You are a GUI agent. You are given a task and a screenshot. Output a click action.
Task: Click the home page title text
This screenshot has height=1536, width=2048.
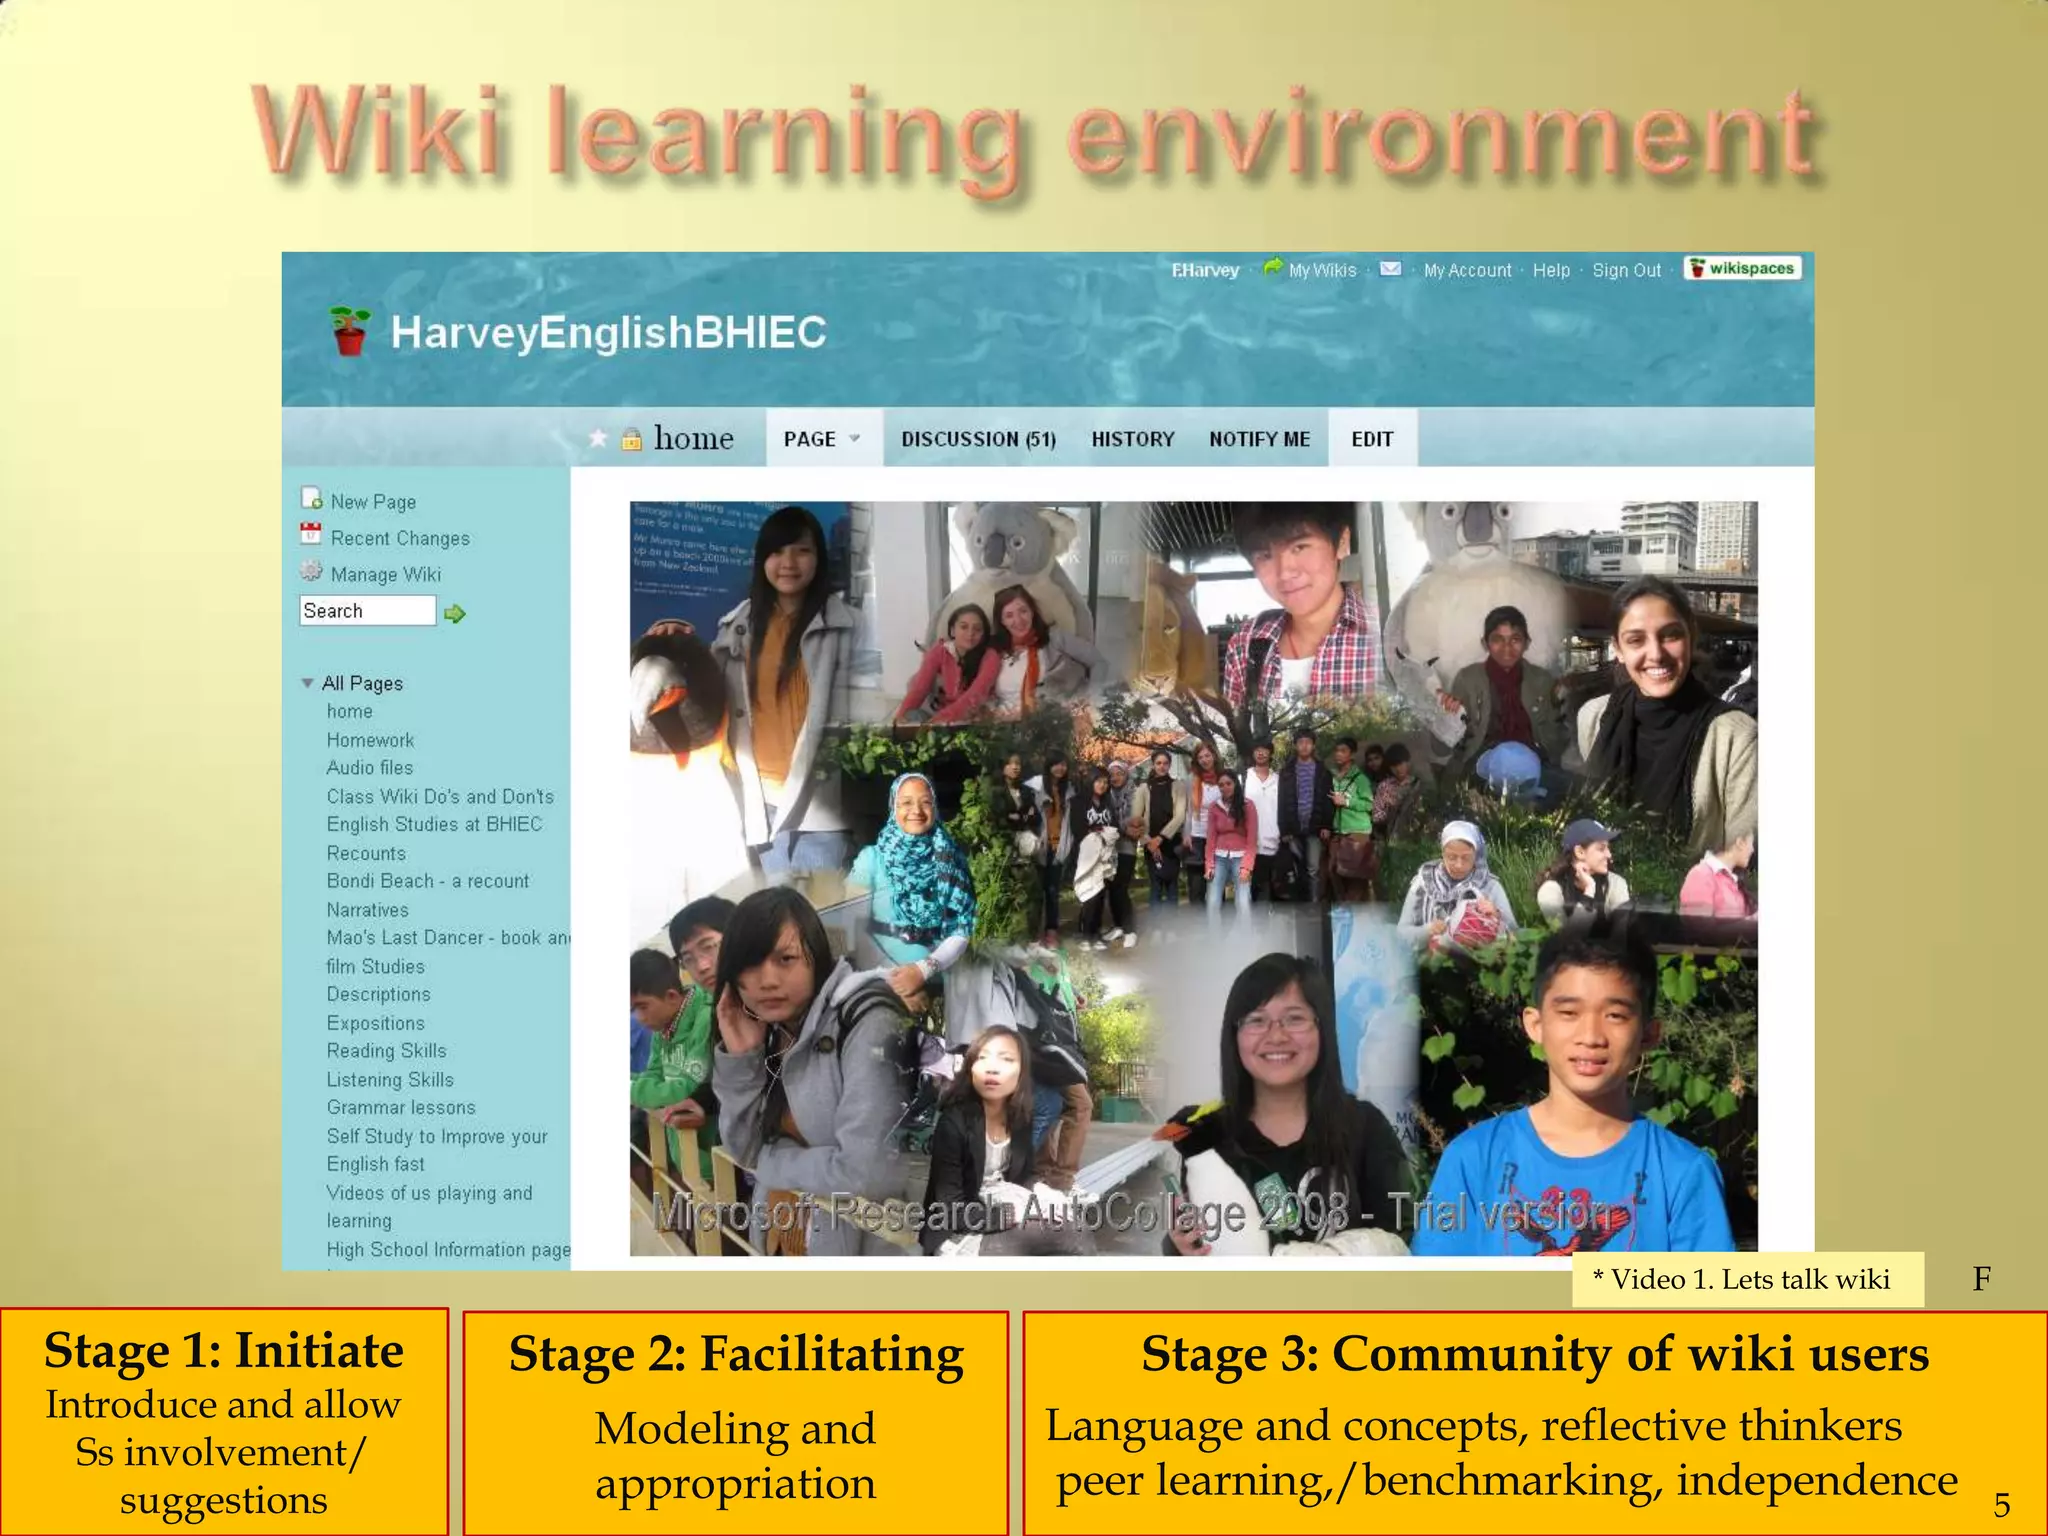point(693,438)
